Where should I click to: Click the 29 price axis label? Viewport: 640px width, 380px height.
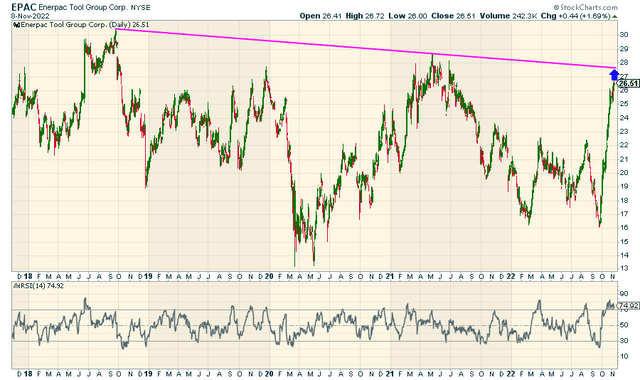[624, 49]
